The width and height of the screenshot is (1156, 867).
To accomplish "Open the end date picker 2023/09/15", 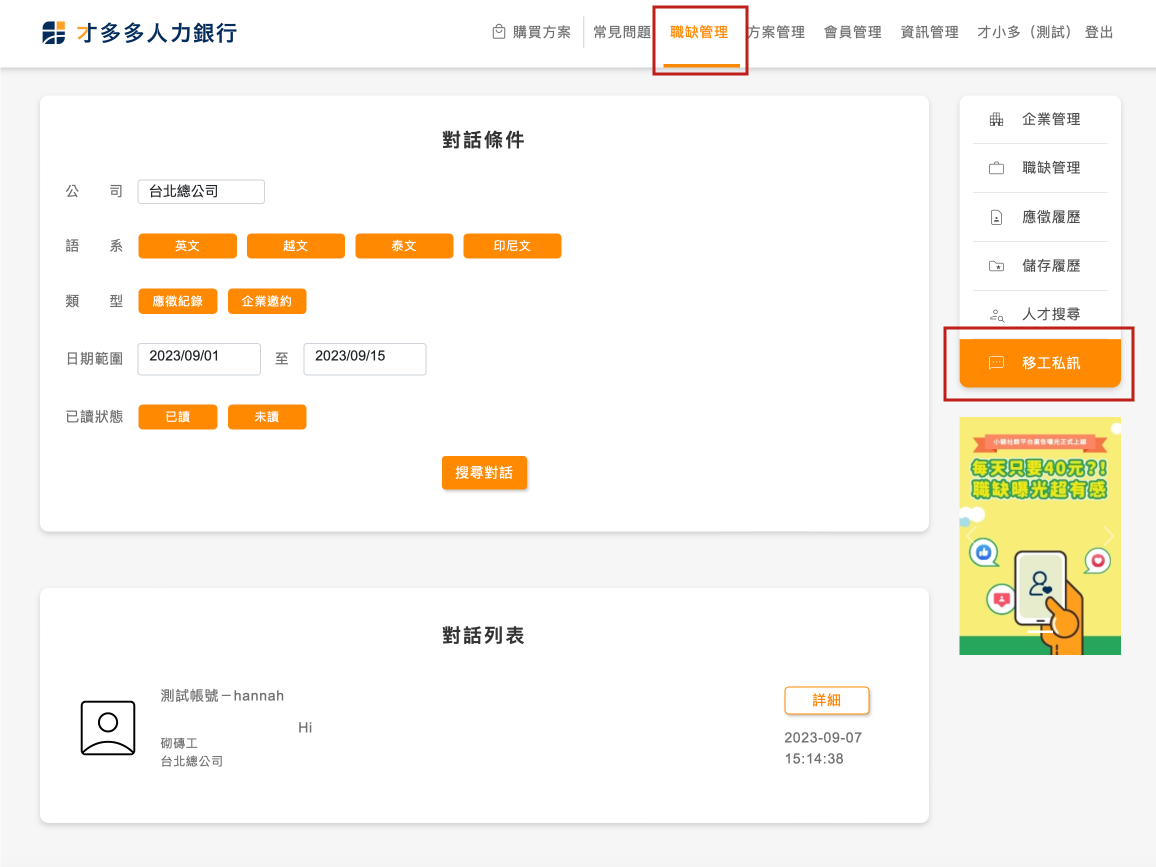I will coord(364,359).
